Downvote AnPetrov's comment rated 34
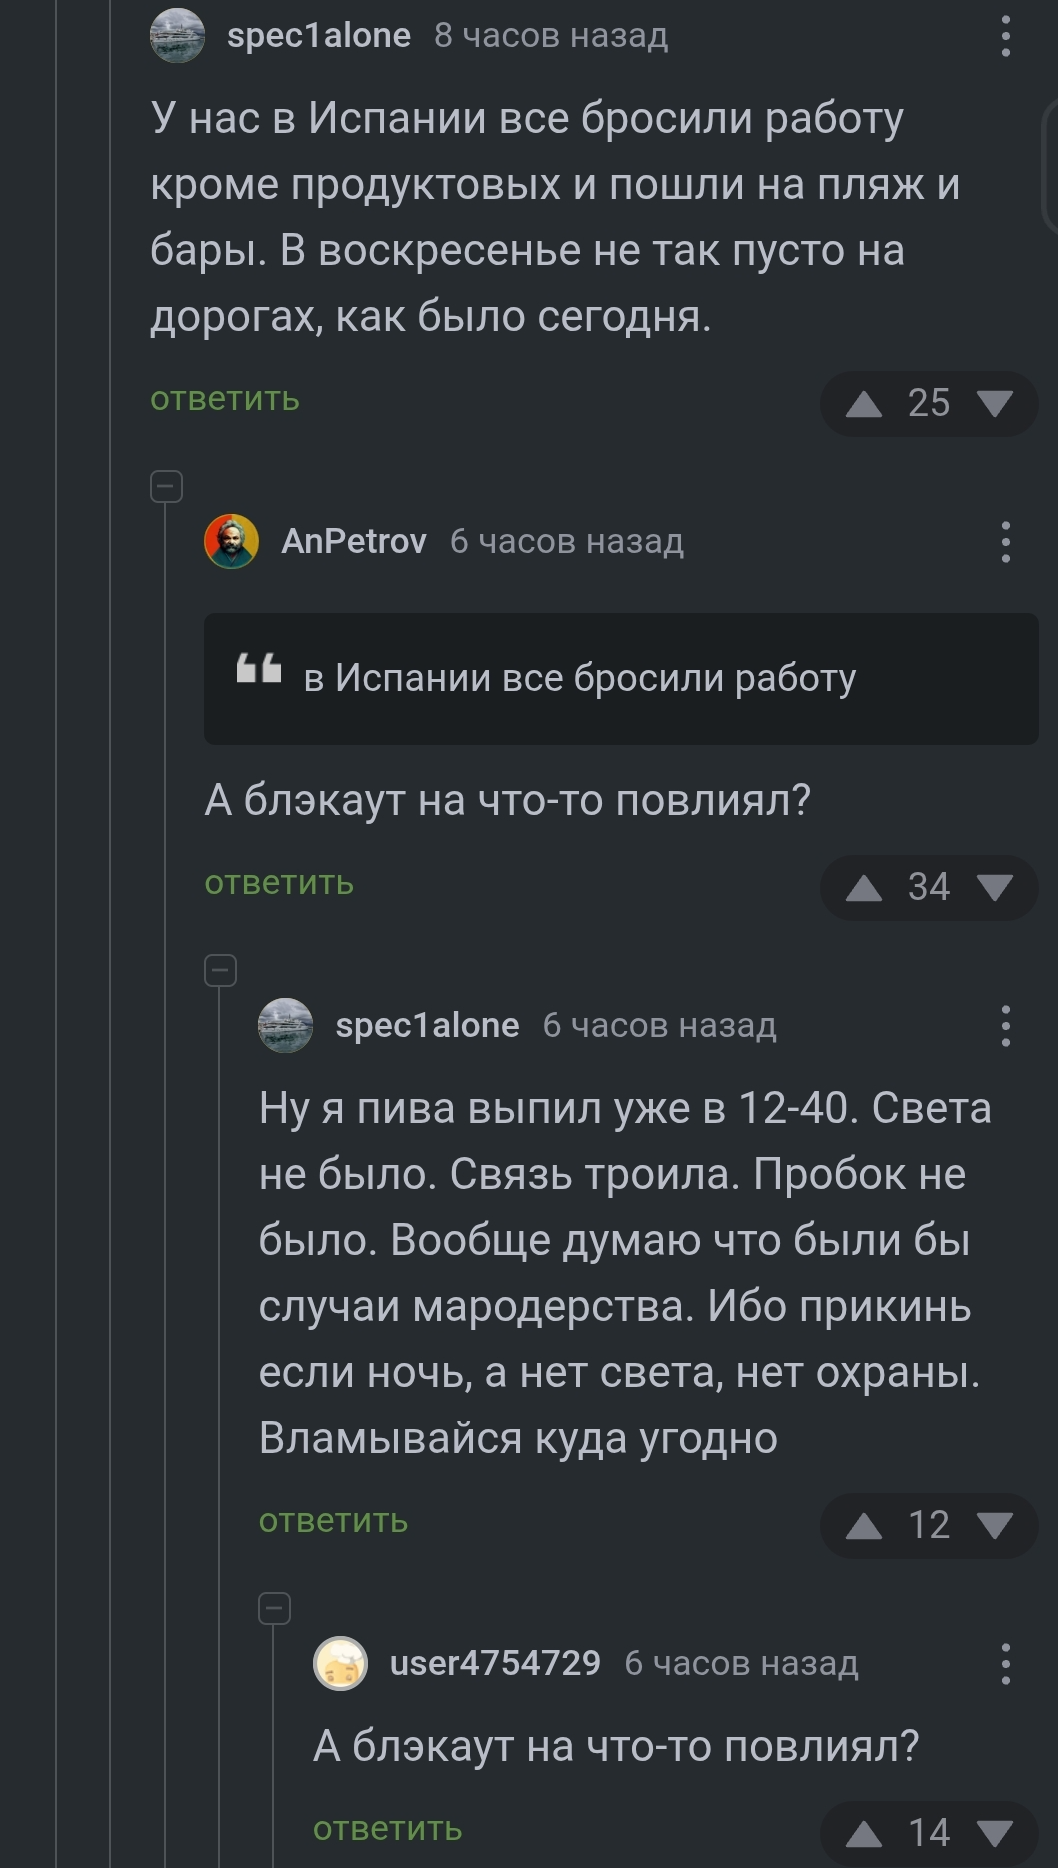1058x1868 pixels. [994, 888]
